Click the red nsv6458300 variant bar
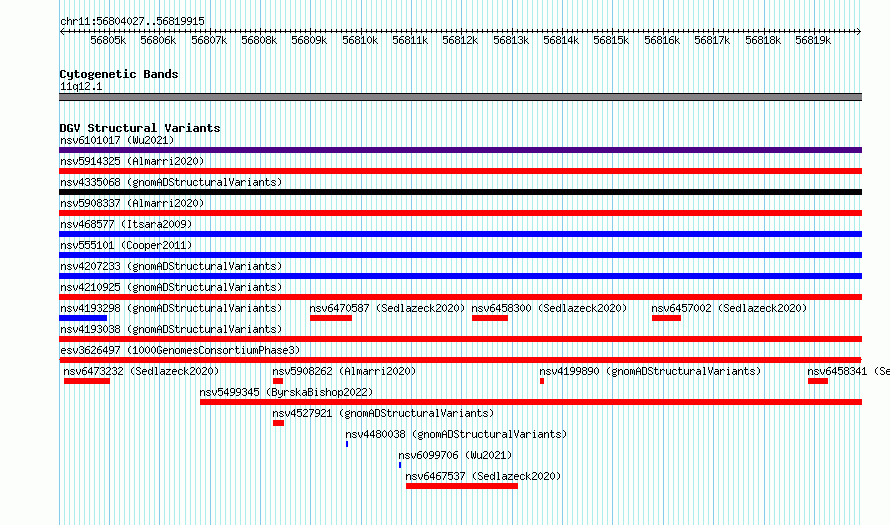 [x=490, y=318]
